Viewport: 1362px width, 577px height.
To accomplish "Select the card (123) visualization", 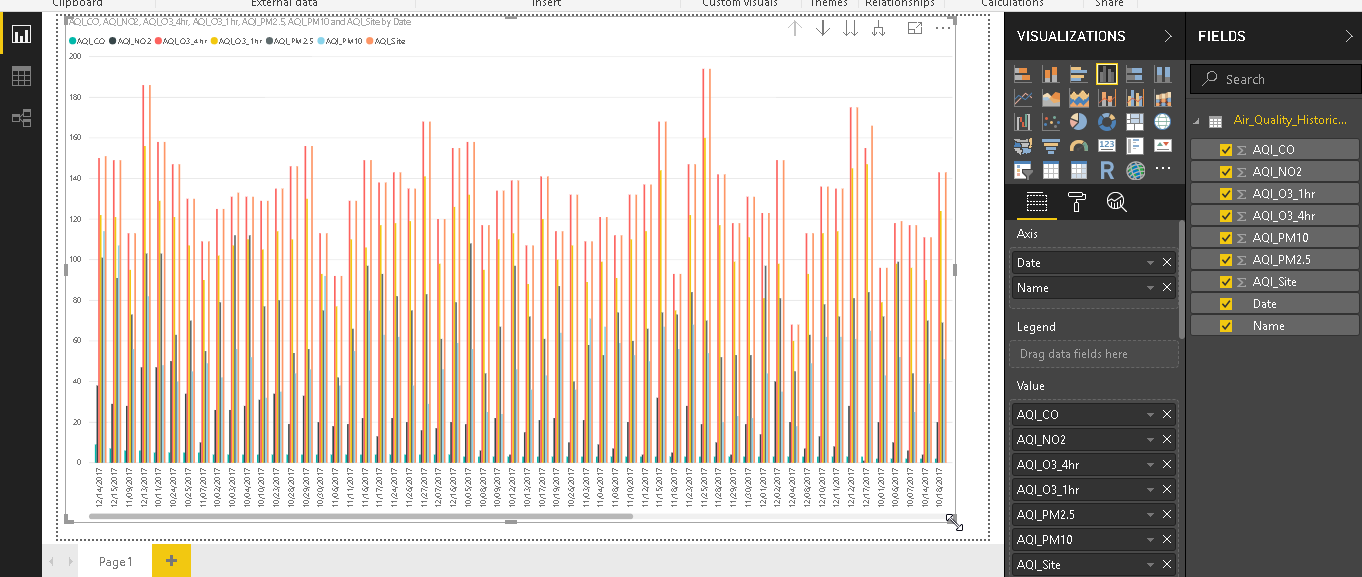I will pos(1106,146).
